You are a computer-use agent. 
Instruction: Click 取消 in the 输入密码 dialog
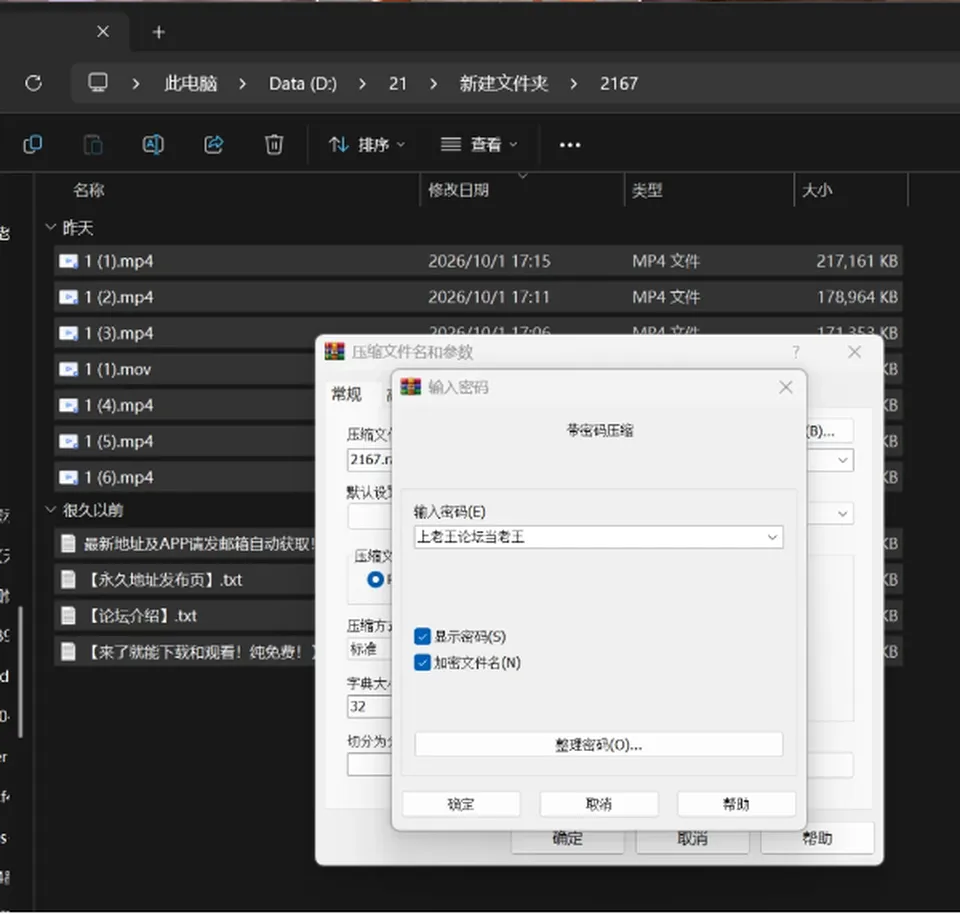coord(599,804)
